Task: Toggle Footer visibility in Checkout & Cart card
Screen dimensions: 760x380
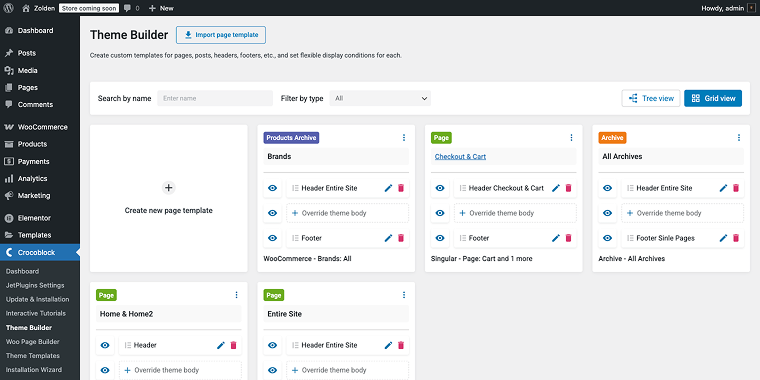Action: tap(440, 238)
